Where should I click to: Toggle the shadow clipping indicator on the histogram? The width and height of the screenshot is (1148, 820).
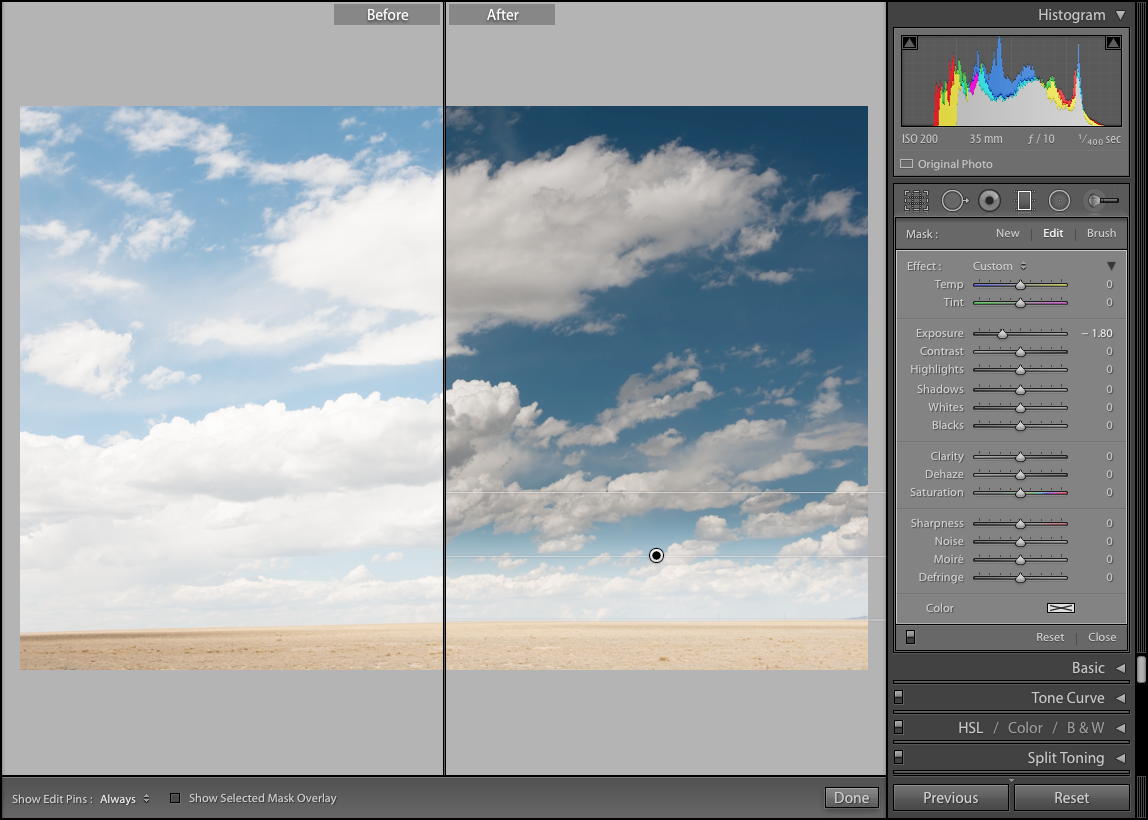pos(909,41)
